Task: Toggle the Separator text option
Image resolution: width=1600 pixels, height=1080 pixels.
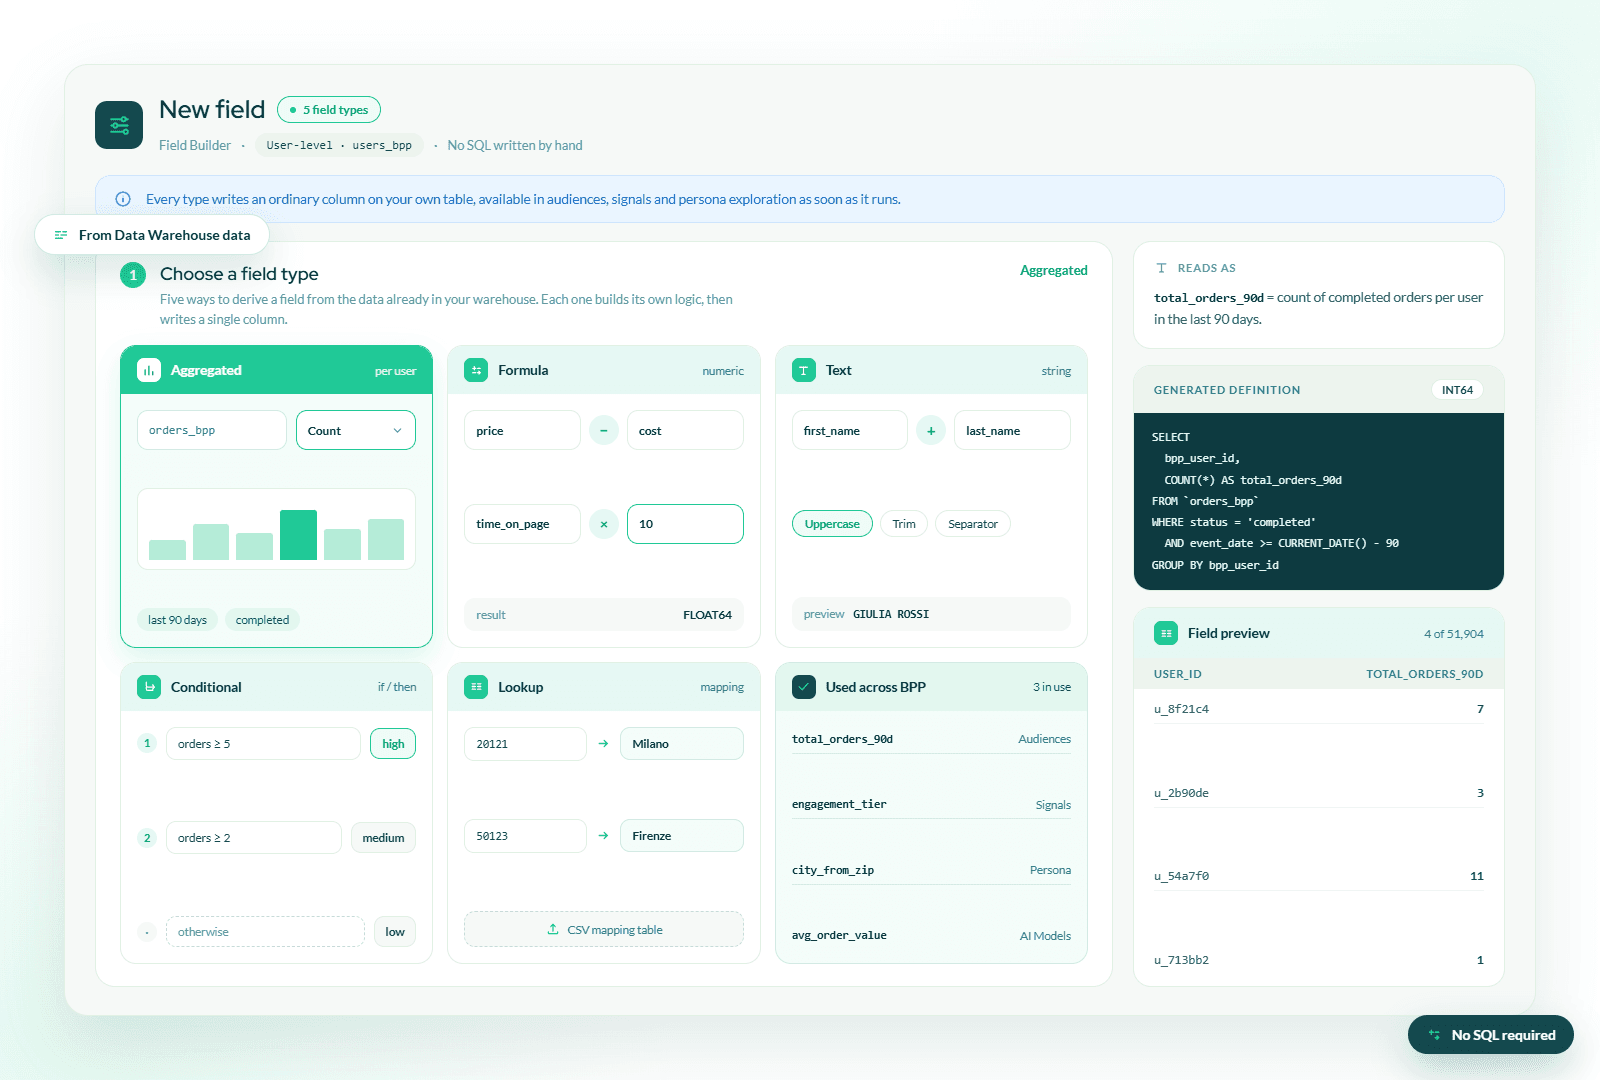Action: pyautogui.click(x=973, y=524)
